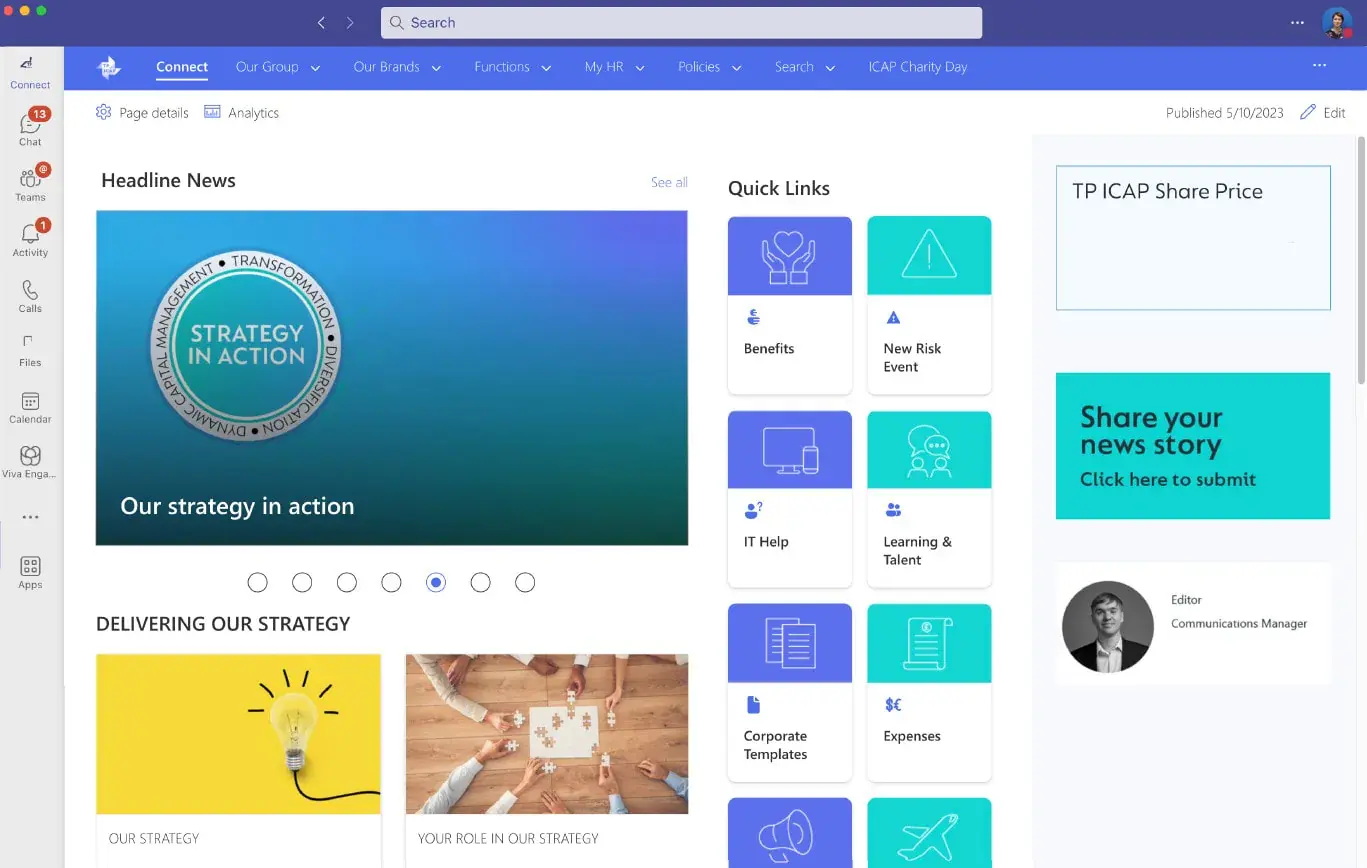
Task: Click the page vertical scrollbar
Action: coord(1361,260)
